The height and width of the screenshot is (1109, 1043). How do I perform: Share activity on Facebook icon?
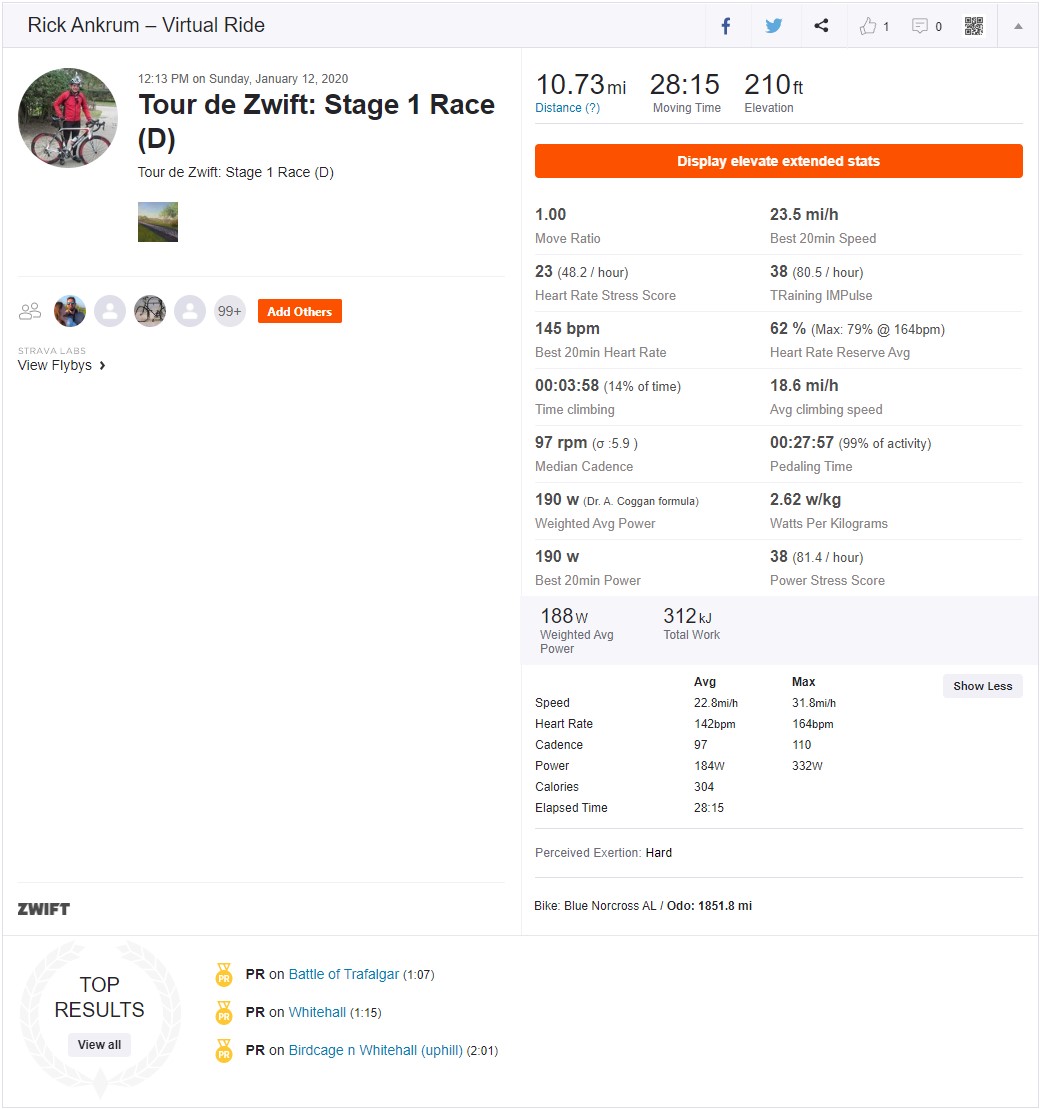726,26
